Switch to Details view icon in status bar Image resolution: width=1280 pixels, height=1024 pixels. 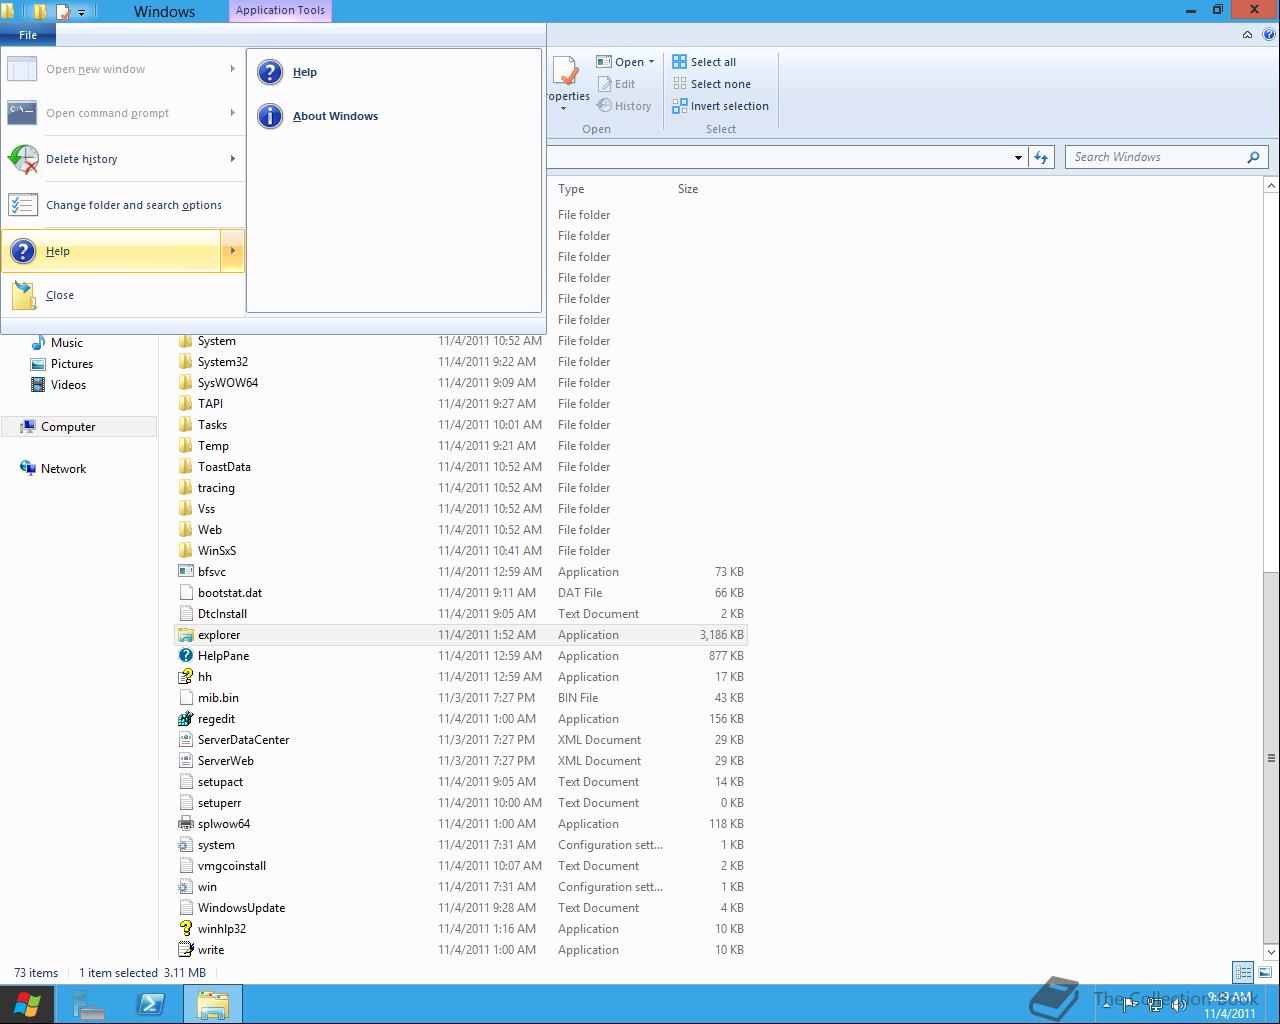tap(1243, 972)
